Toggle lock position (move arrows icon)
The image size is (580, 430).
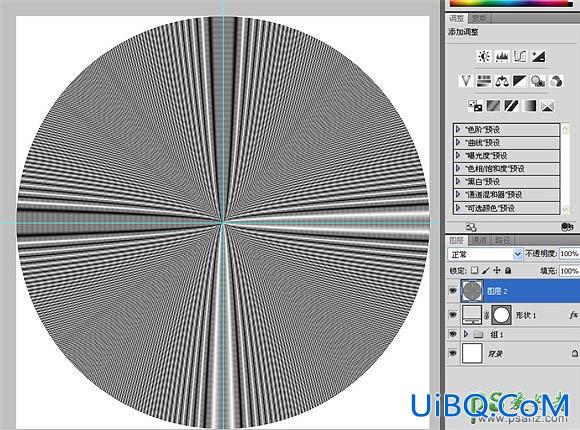[497, 271]
